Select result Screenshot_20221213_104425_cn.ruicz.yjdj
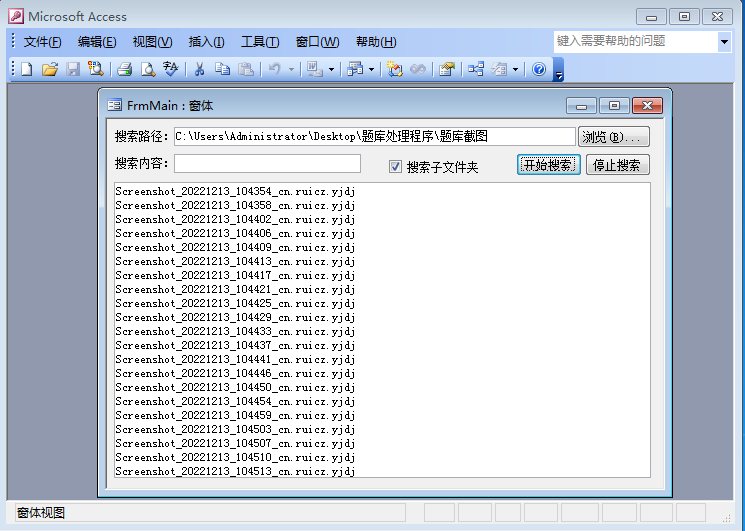The height and width of the screenshot is (531, 745). coord(235,303)
